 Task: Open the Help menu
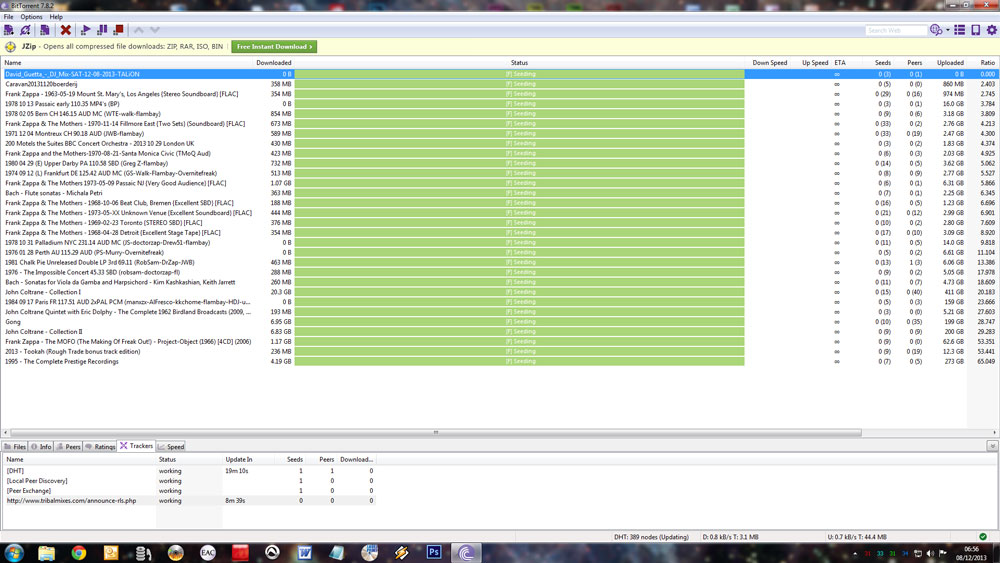(x=56, y=17)
